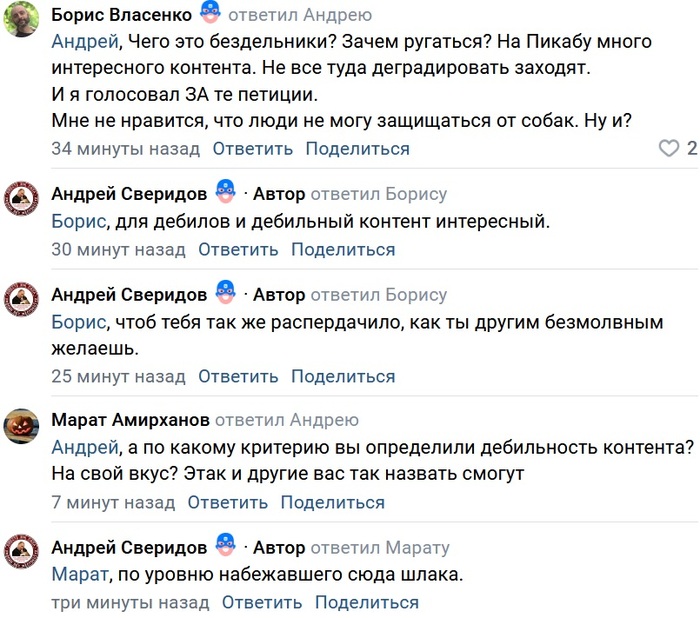Share the comment posted 34 минуты назад

[x=357, y=149]
